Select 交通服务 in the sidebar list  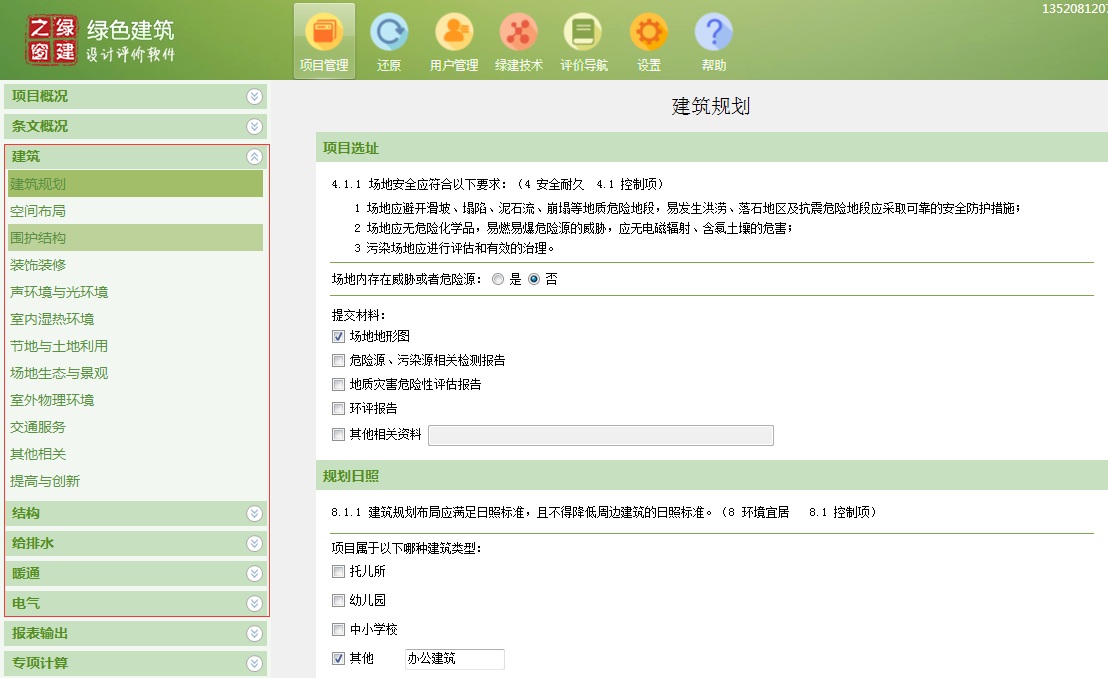click(38, 427)
